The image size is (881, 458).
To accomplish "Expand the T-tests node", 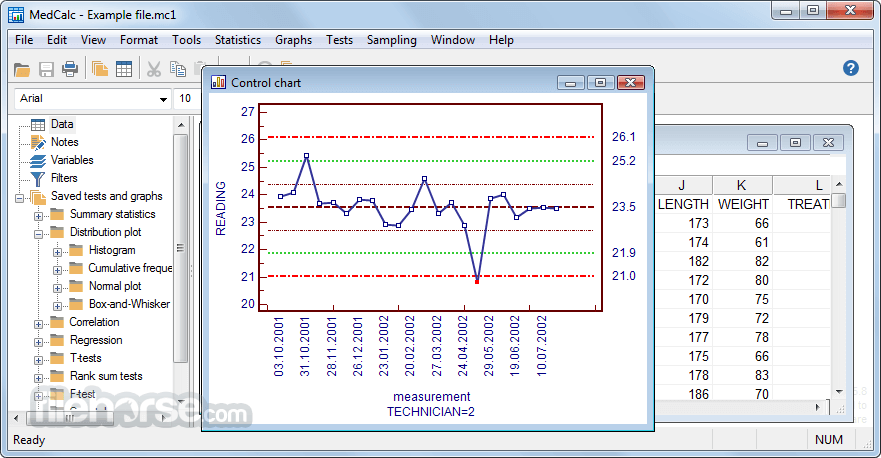I will coord(38,360).
